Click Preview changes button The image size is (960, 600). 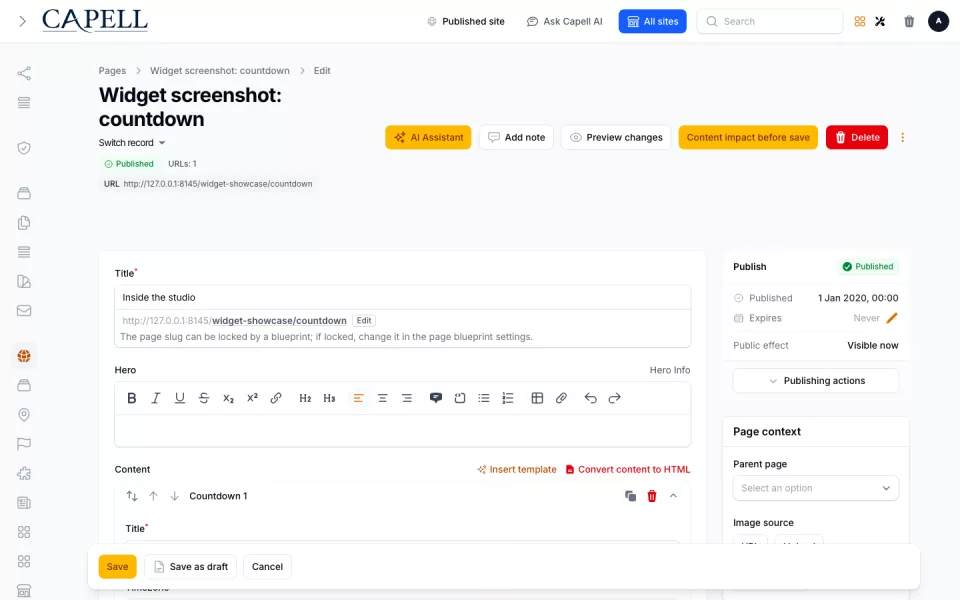click(x=616, y=137)
